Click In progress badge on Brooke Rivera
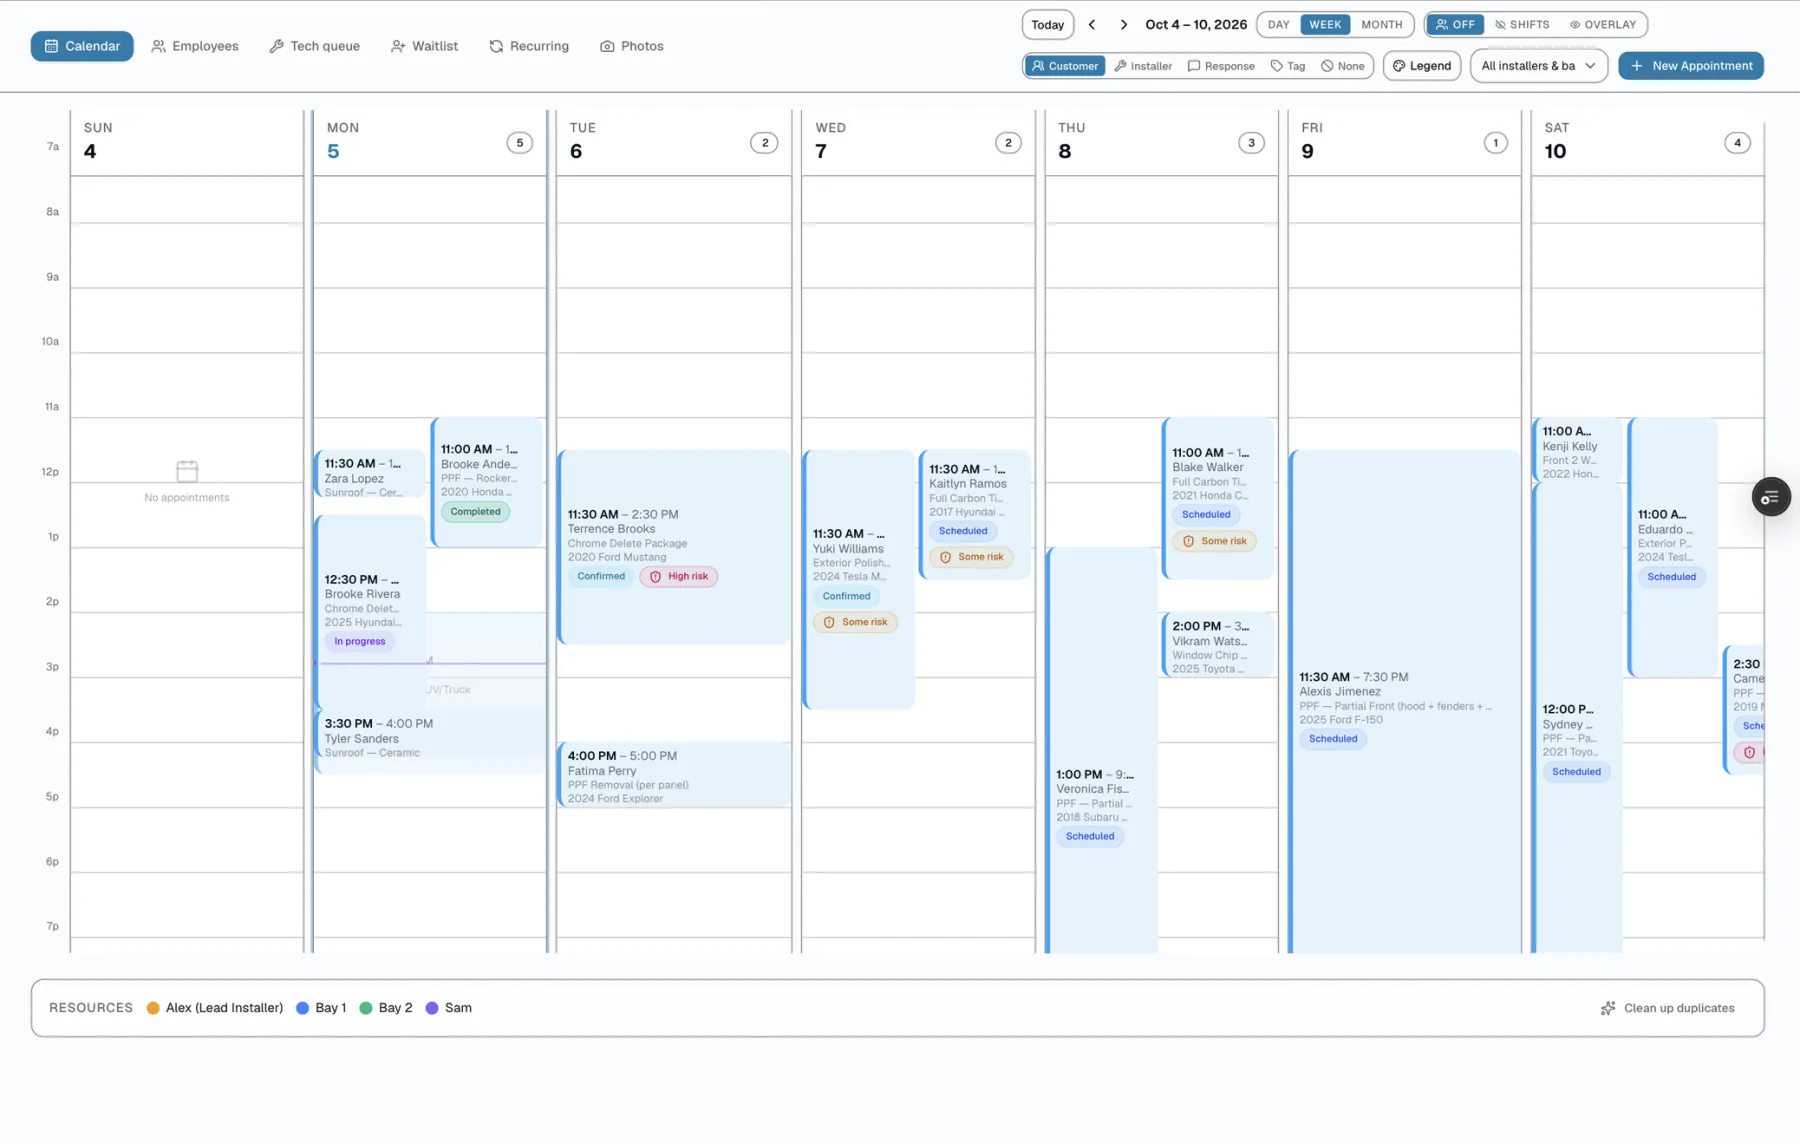This screenshot has width=1800, height=1144. coord(359,642)
